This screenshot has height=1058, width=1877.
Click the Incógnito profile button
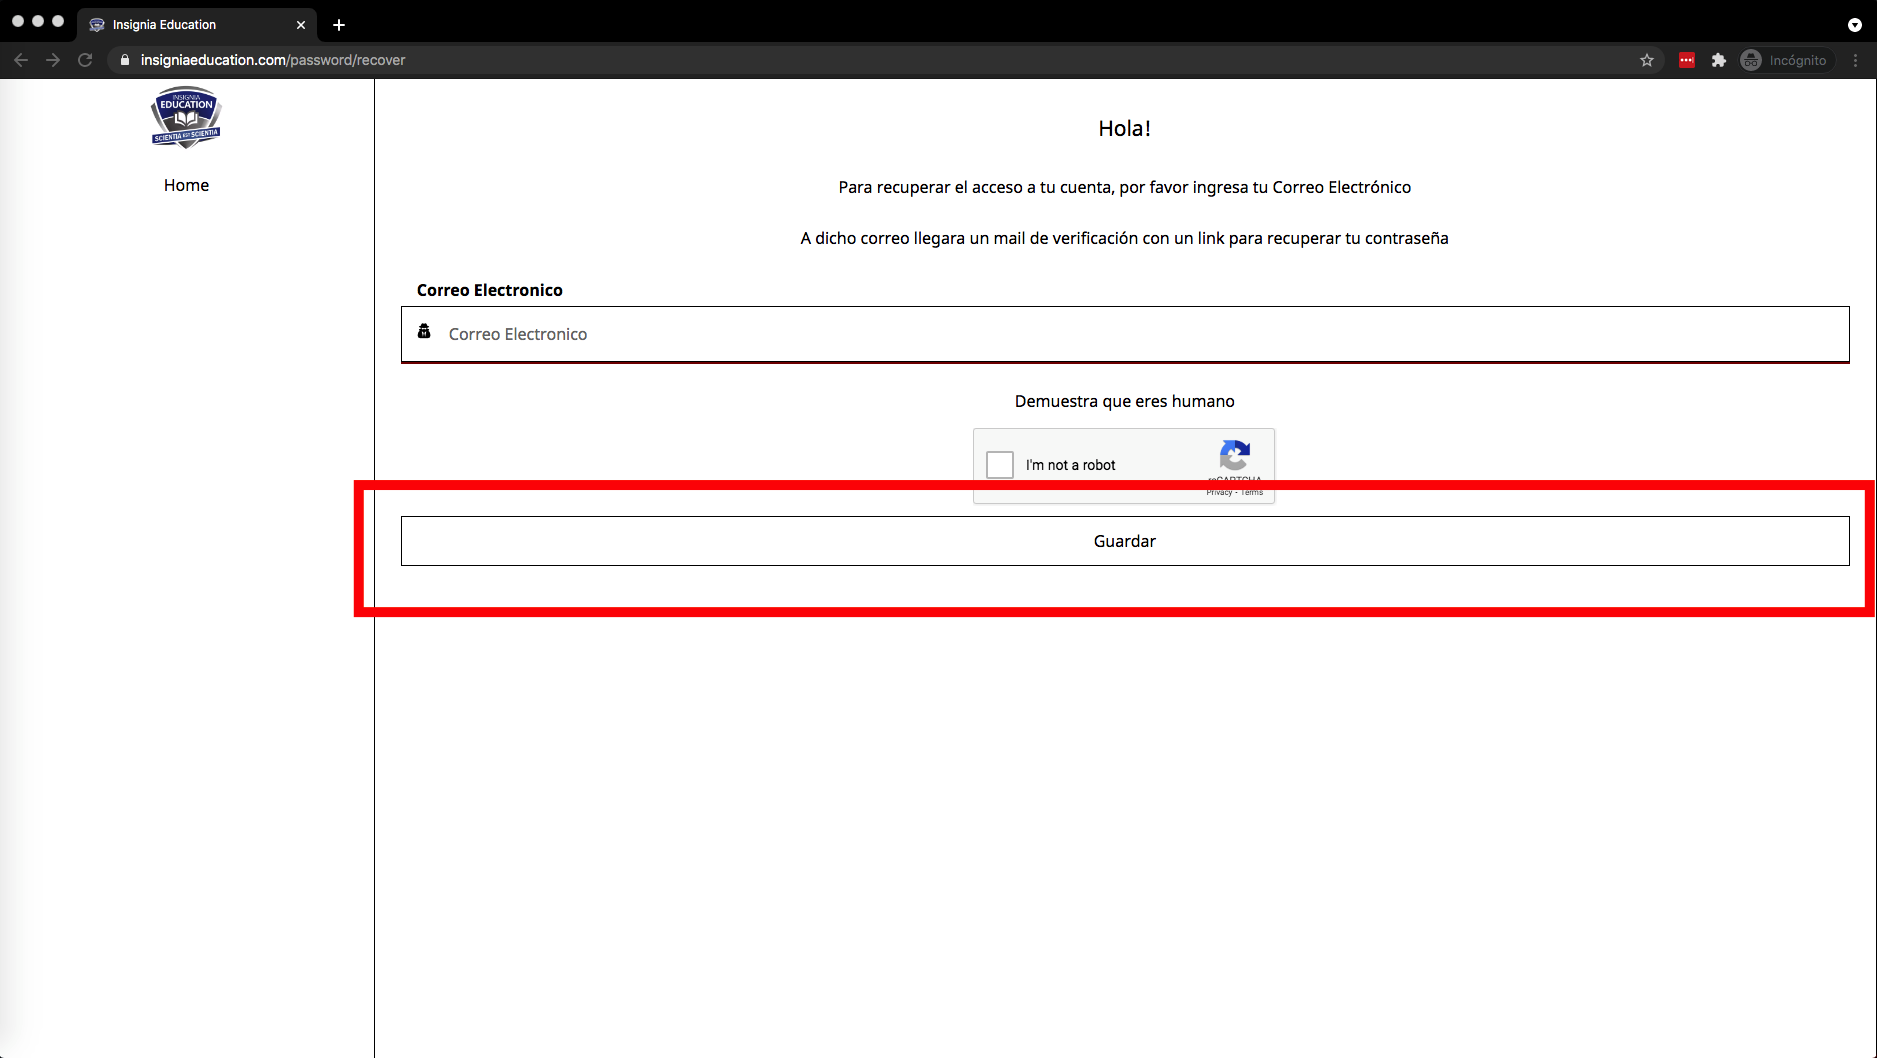1786,60
